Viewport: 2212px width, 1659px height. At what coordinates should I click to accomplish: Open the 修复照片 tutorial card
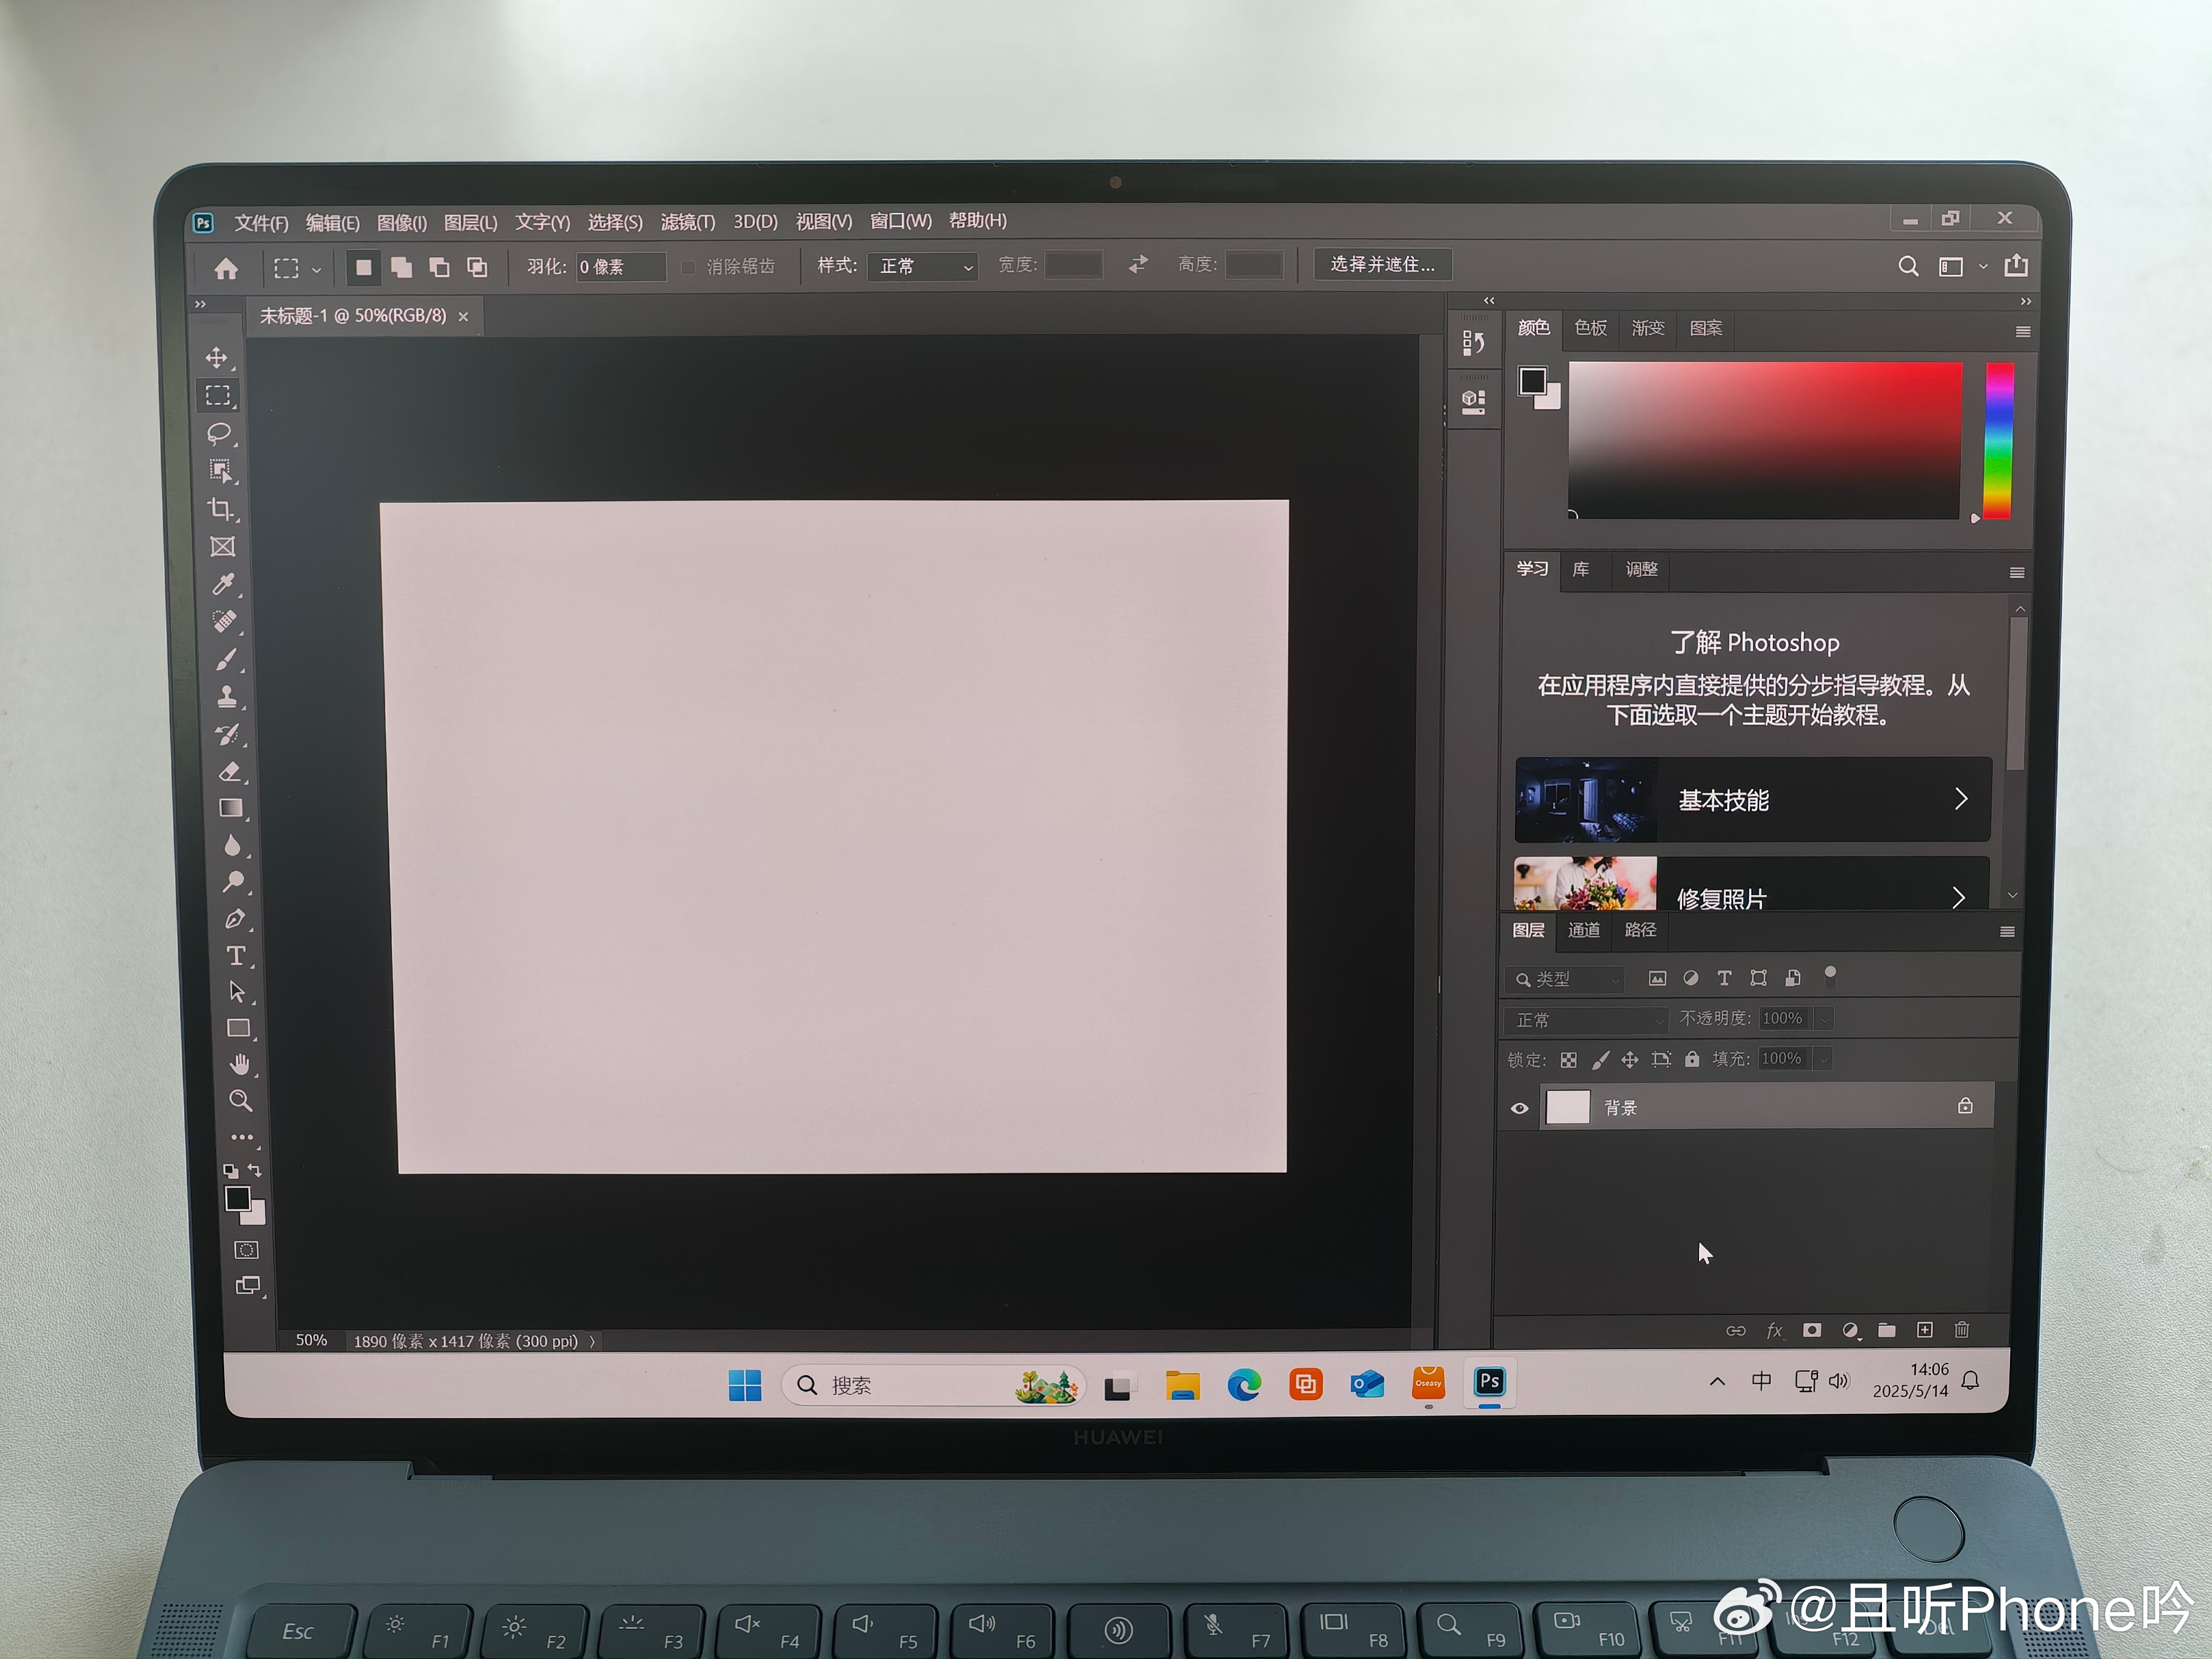pos(1751,884)
